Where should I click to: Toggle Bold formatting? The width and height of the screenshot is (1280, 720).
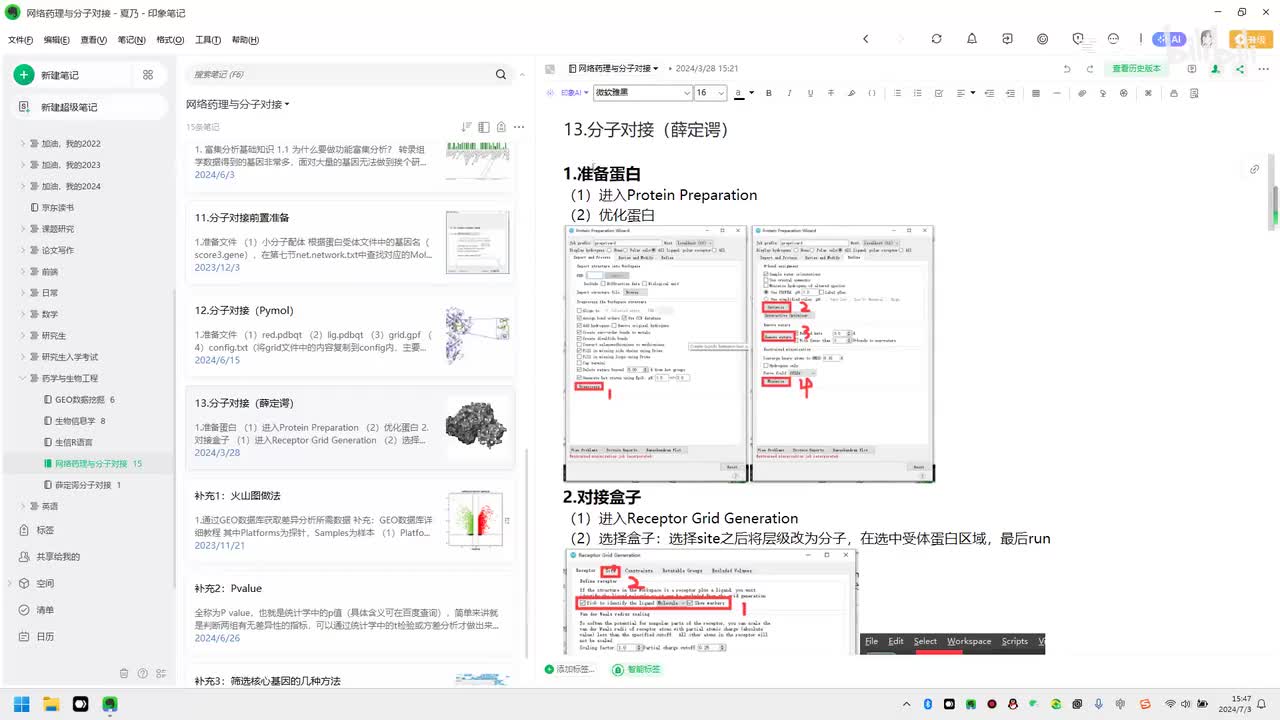(769, 92)
